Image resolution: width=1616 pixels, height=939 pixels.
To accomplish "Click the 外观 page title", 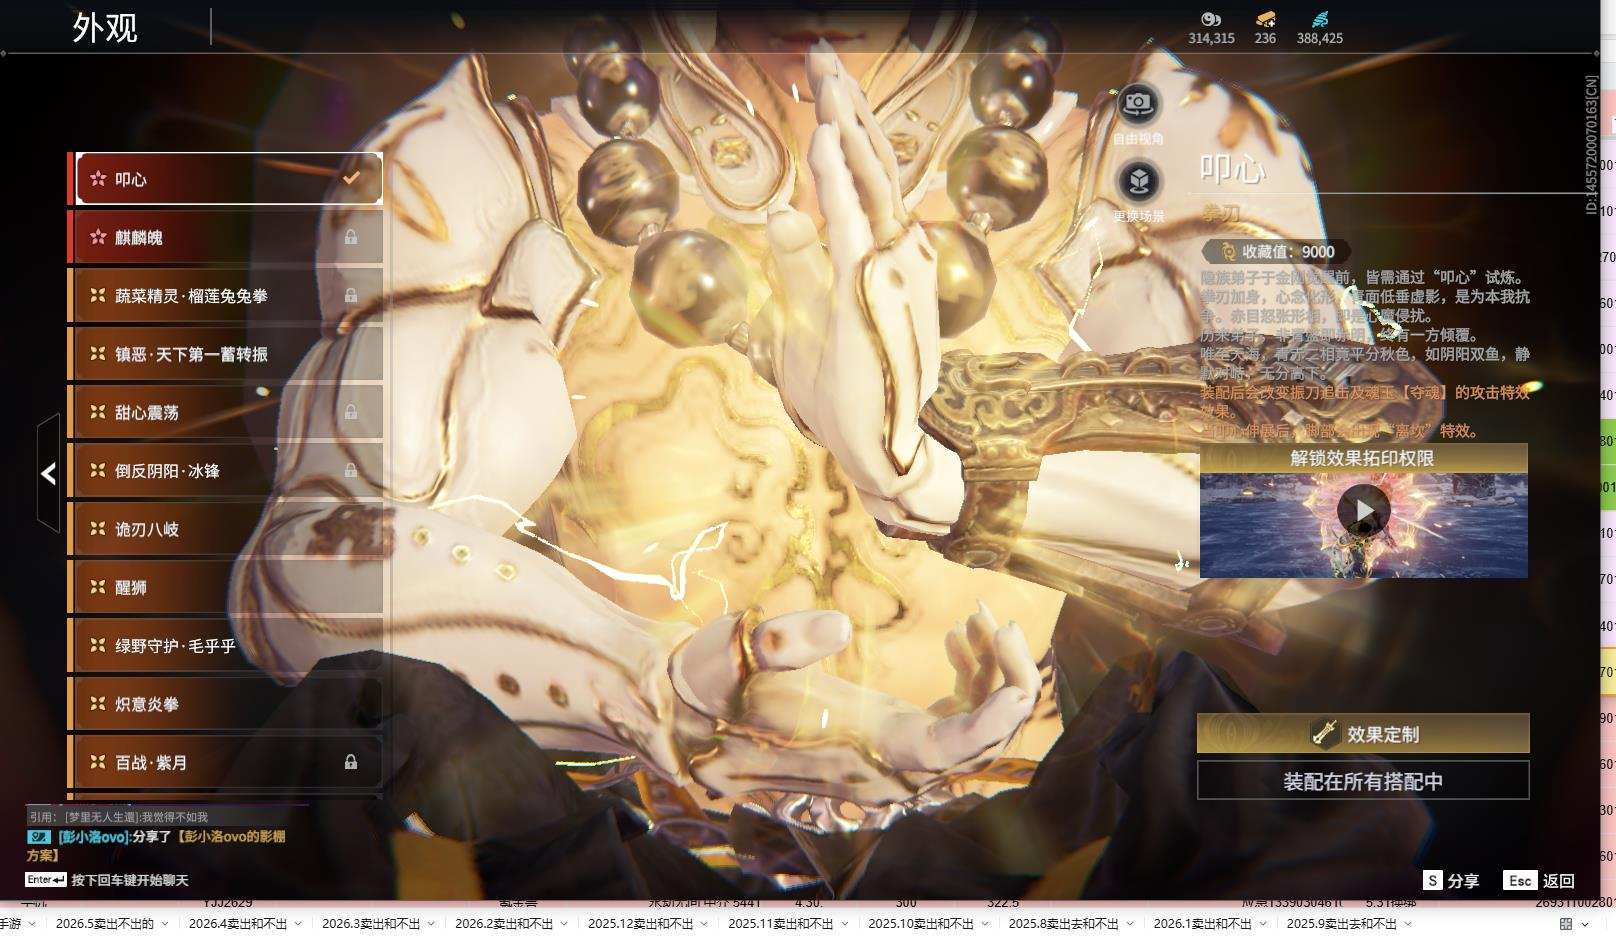I will [105, 27].
